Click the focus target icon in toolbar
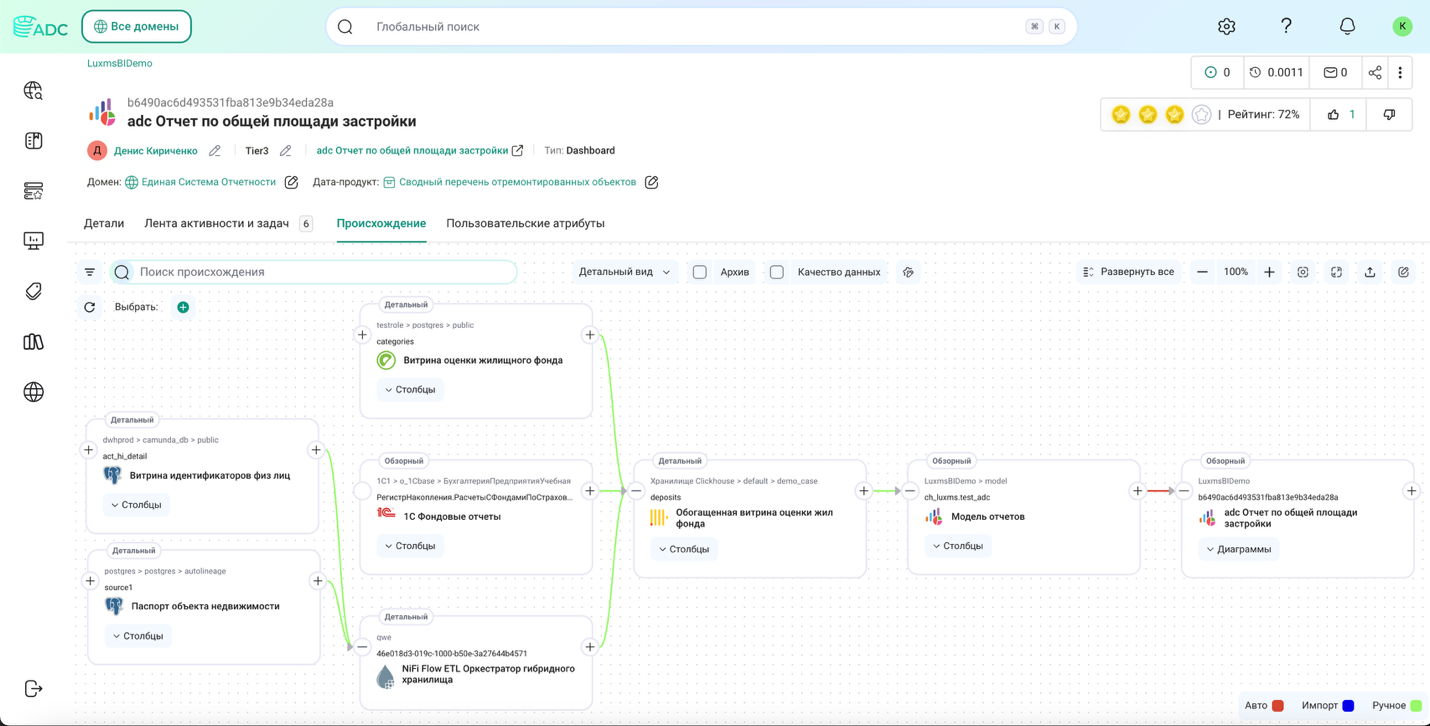Viewport: 1430px width, 726px height. (x=1302, y=272)
